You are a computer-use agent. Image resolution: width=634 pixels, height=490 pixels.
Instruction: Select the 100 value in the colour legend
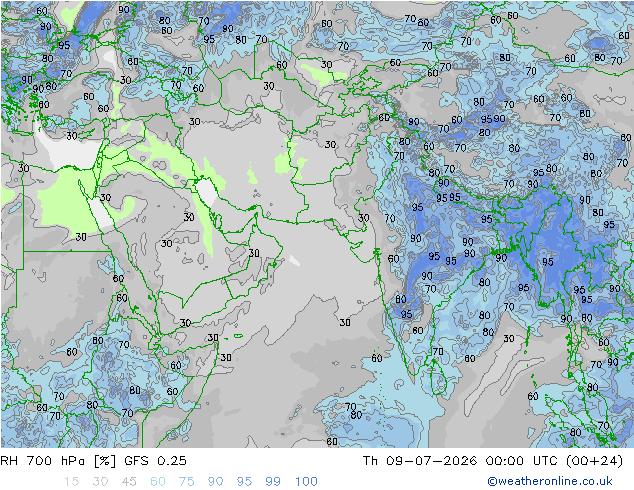[x=306, y=482]
